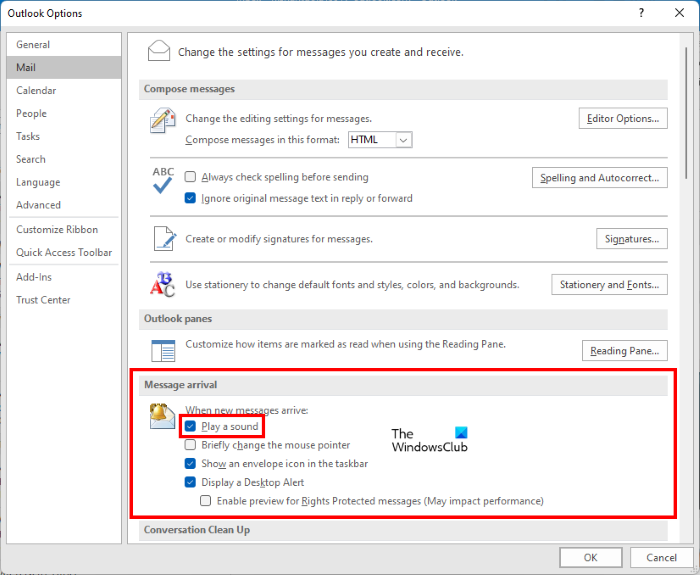Uncheck Play a sound checkbox
Screen dimensions: 700x575
[x=190, y=426]
